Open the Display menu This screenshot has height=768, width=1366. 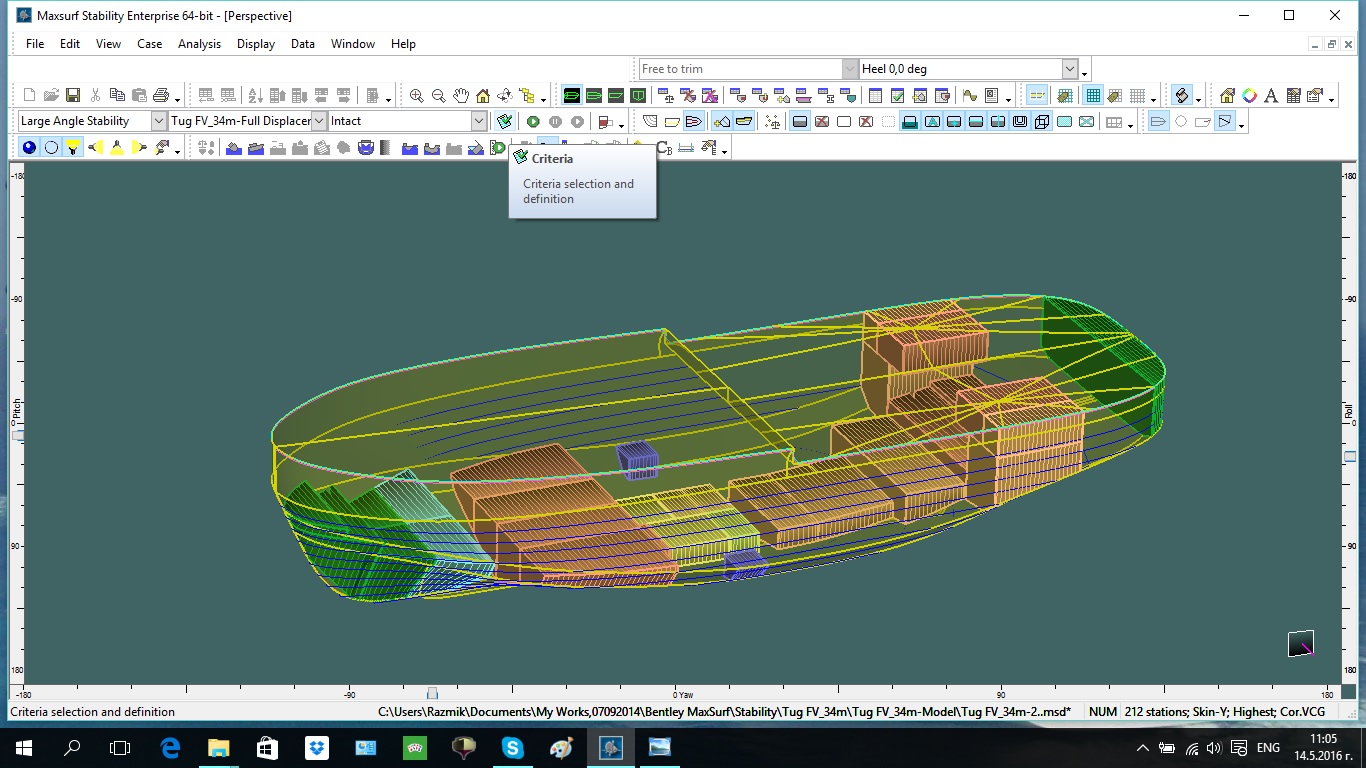tap(256, 44)
